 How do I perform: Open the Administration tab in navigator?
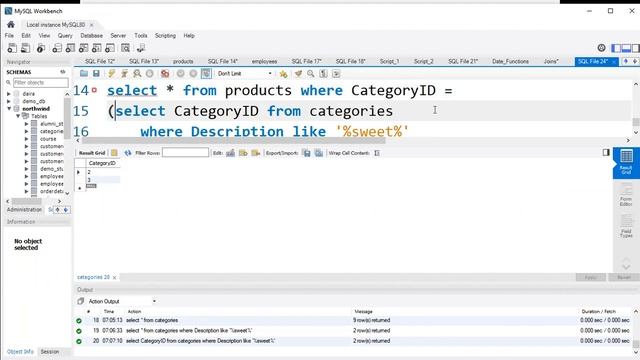[24, 209]
